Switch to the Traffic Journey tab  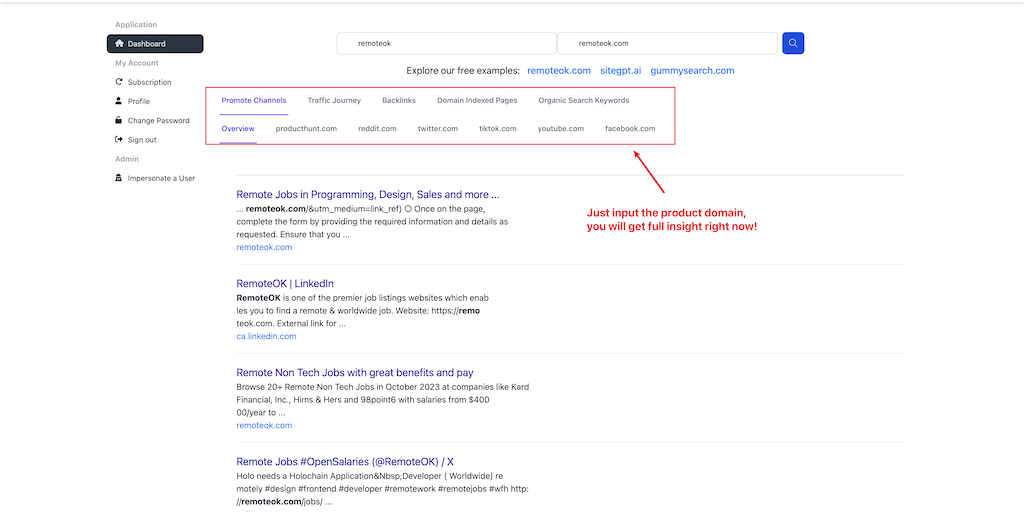click(x=334, y=101)
